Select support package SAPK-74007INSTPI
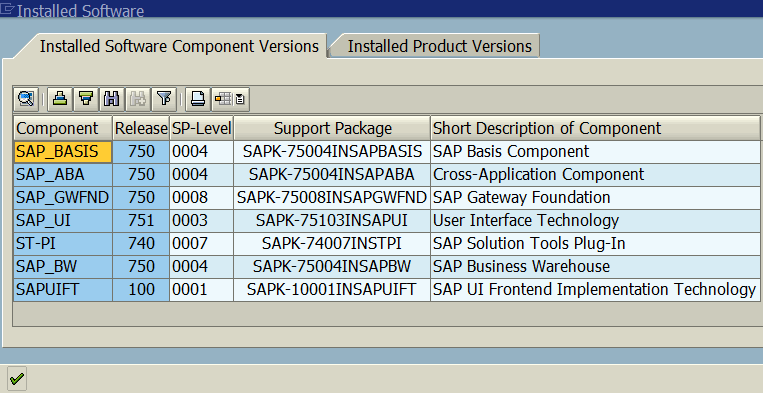Screen dimensions: 763x393 coord(332,243)
